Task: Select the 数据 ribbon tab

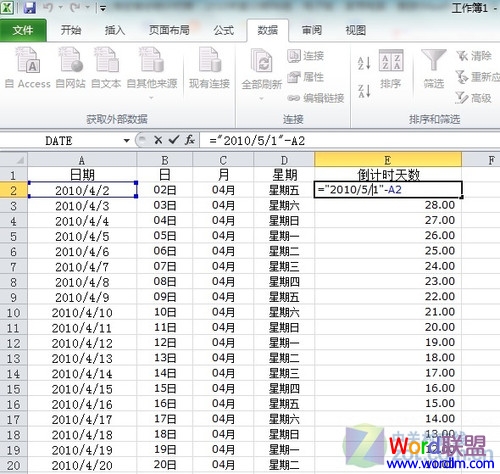Action: point(267,30)
